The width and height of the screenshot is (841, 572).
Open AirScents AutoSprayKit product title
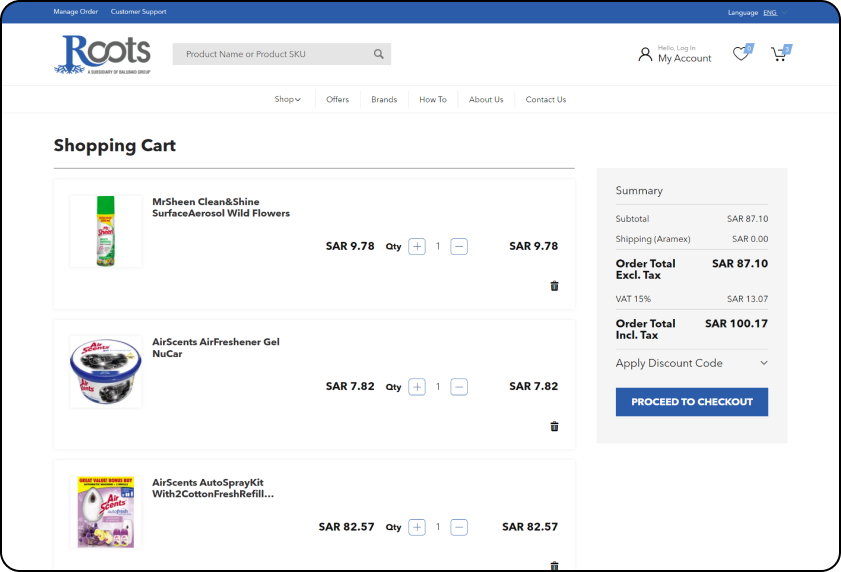click(213, 488)
